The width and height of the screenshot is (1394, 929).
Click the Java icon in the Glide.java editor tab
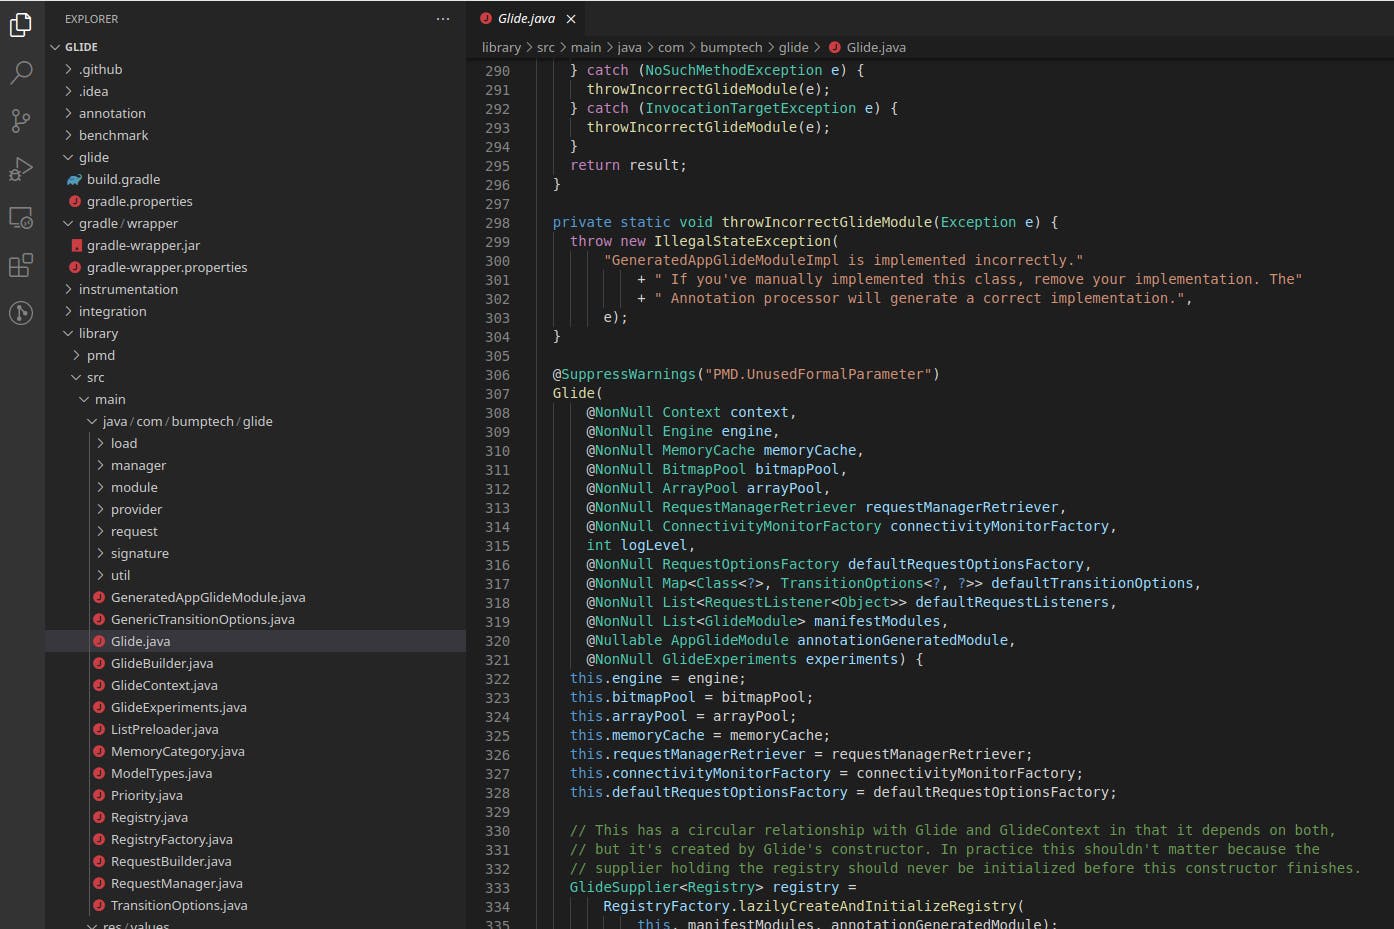coord(486,19)
